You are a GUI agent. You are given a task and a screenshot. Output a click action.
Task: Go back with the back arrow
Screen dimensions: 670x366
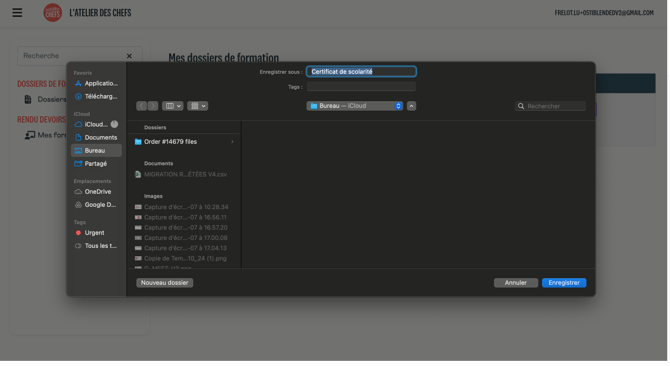(141, 106)
